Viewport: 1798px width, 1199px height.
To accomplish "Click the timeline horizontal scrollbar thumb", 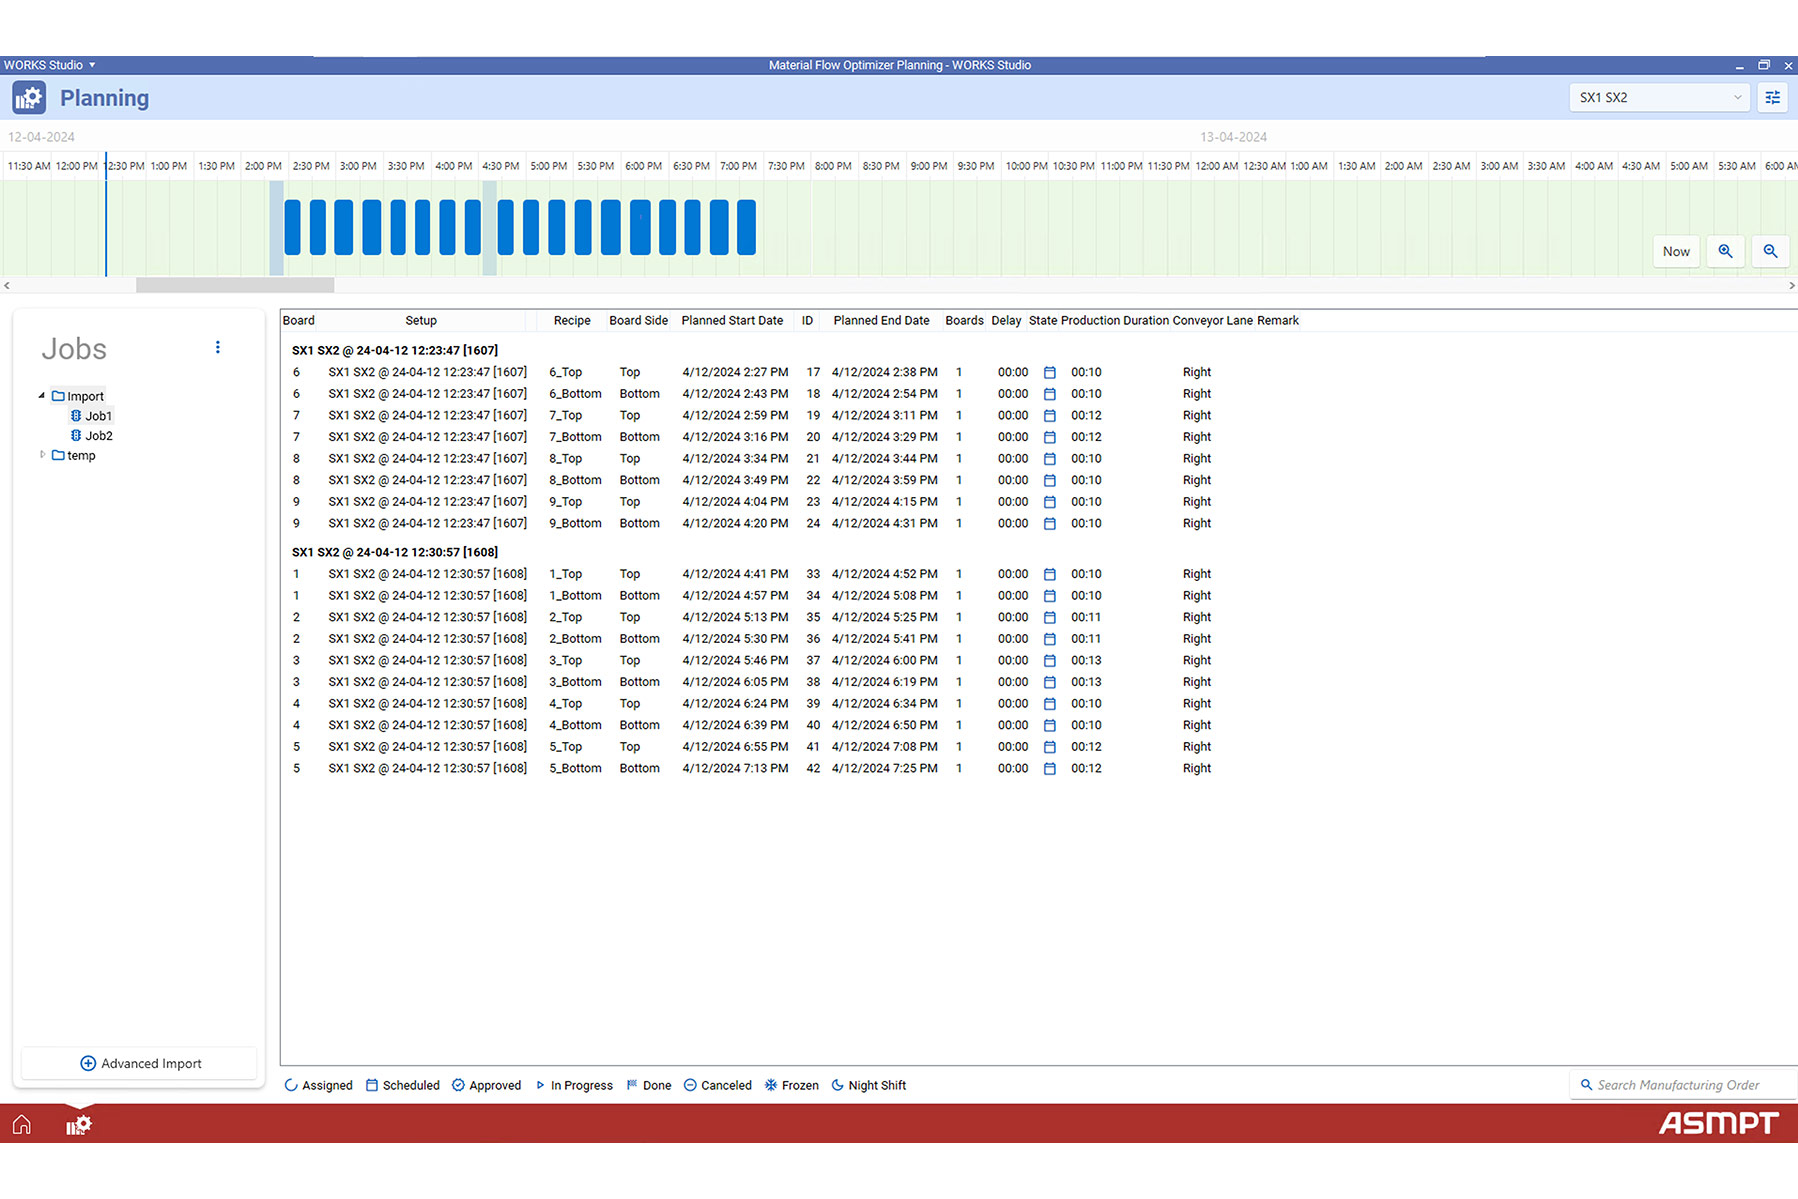I will (235, 286).
